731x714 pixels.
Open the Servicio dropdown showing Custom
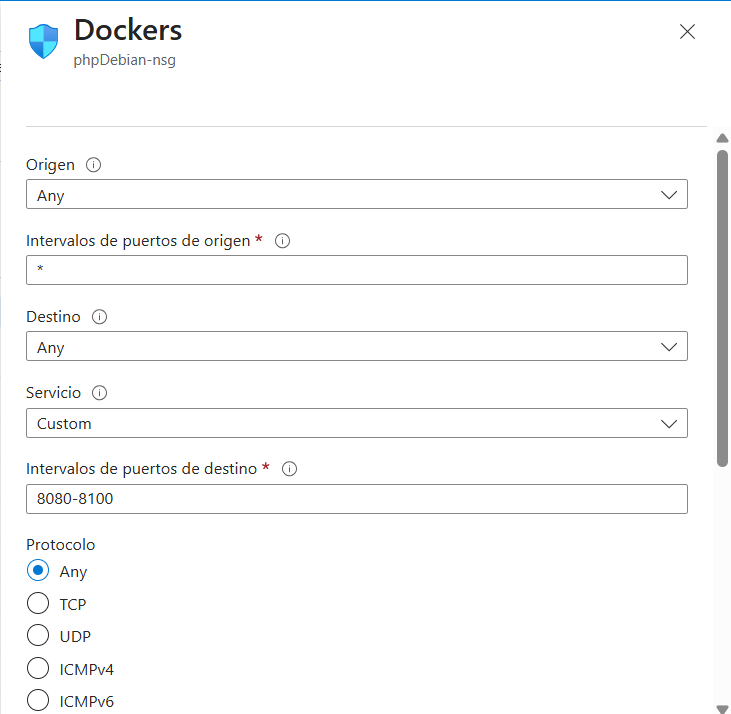pyautogui.click(x=356, y=423)
